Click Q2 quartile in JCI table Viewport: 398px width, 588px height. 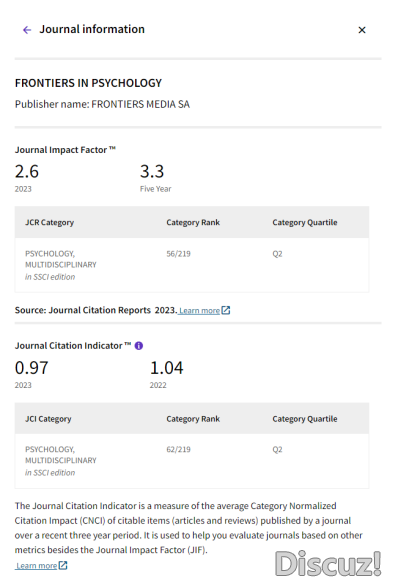point(277,449)
